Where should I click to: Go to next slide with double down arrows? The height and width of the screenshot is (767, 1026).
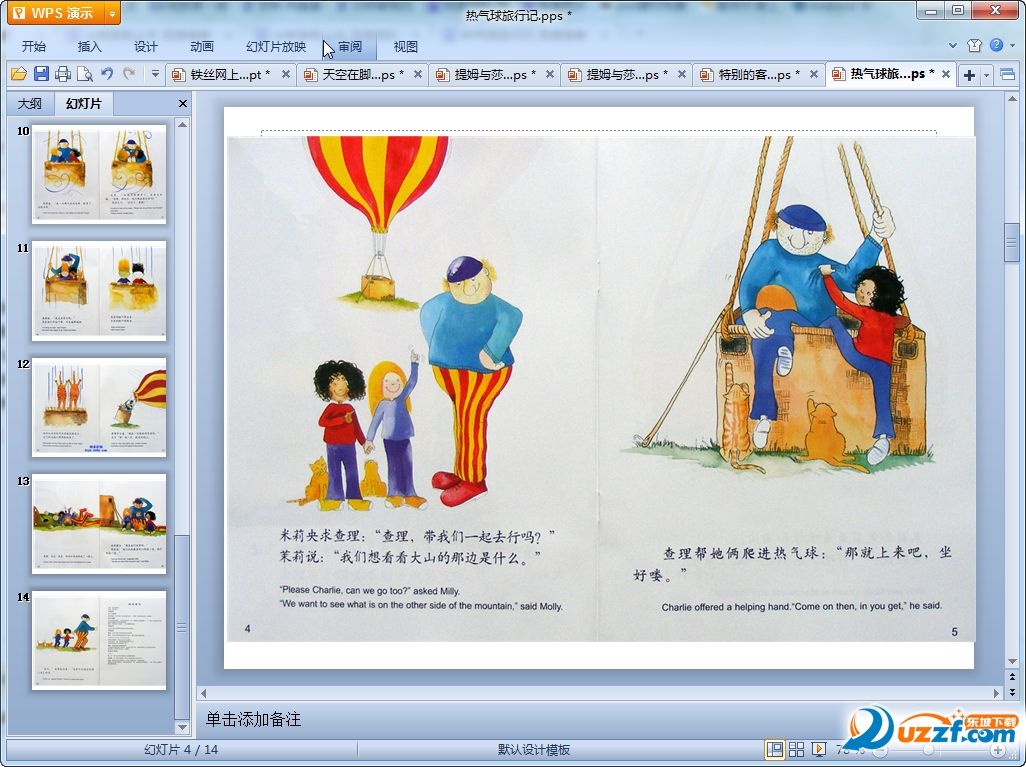click(x=1012, y=692)
